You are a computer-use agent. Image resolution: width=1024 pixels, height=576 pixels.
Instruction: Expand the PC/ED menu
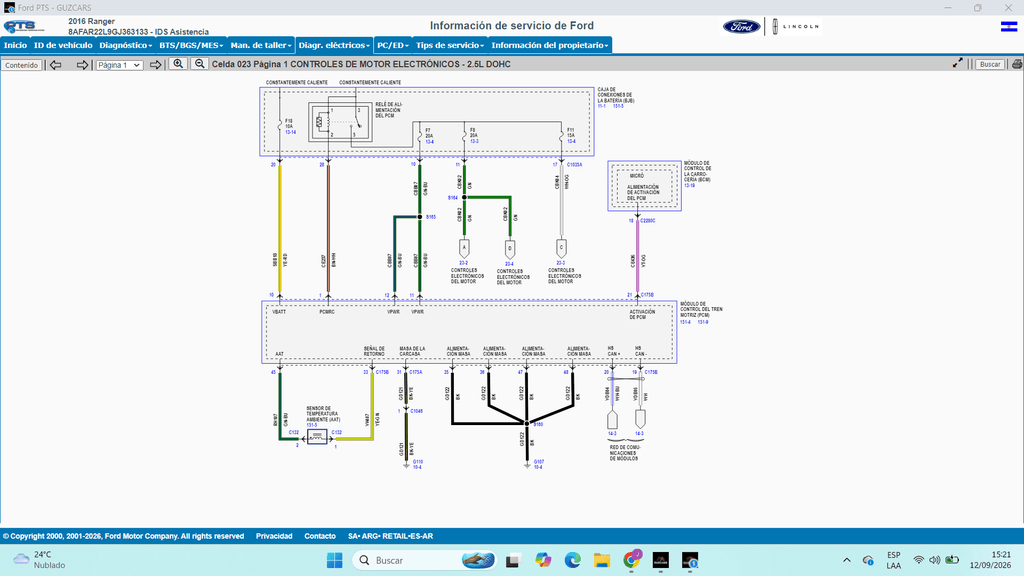(x=393, y=45)
